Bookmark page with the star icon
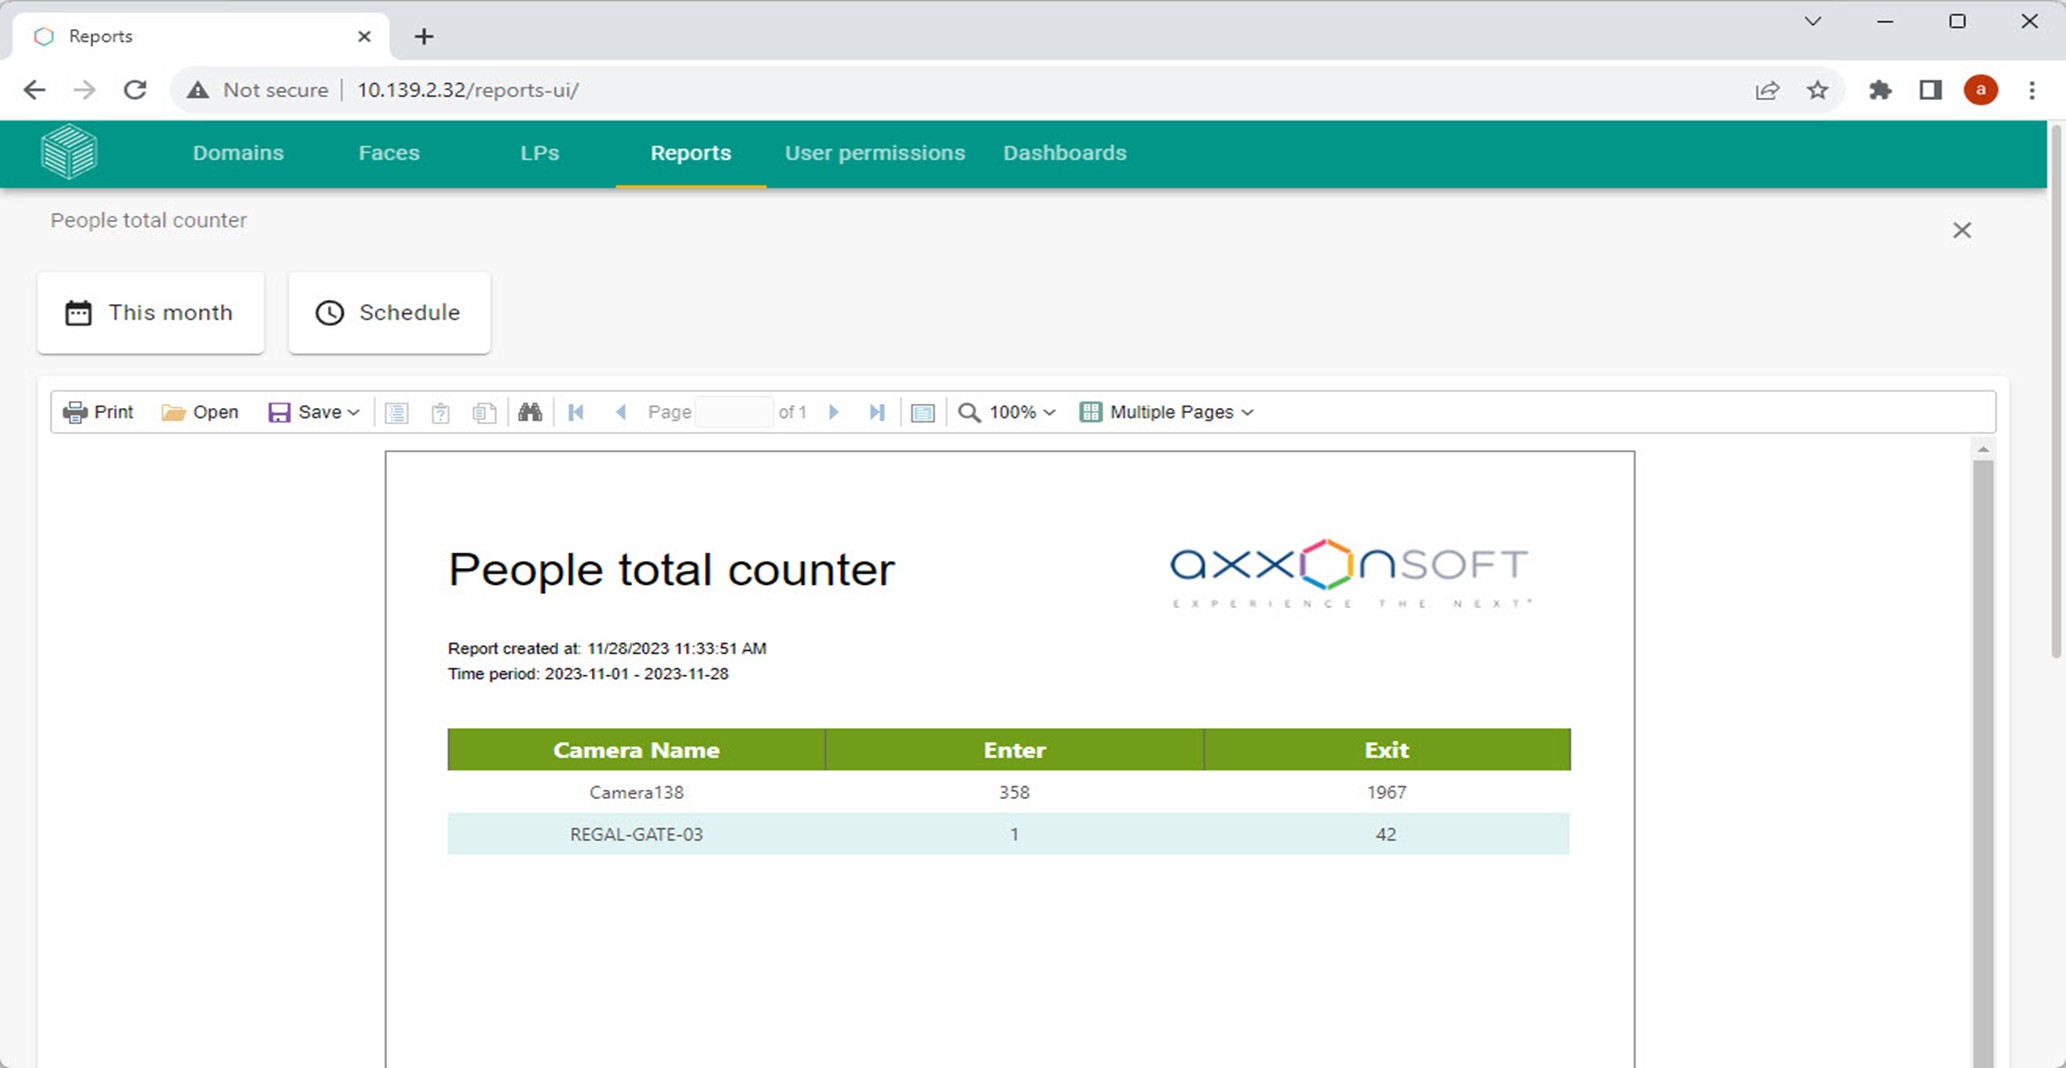This screenshot has width=2066, height=1068. pos(1817,90)
